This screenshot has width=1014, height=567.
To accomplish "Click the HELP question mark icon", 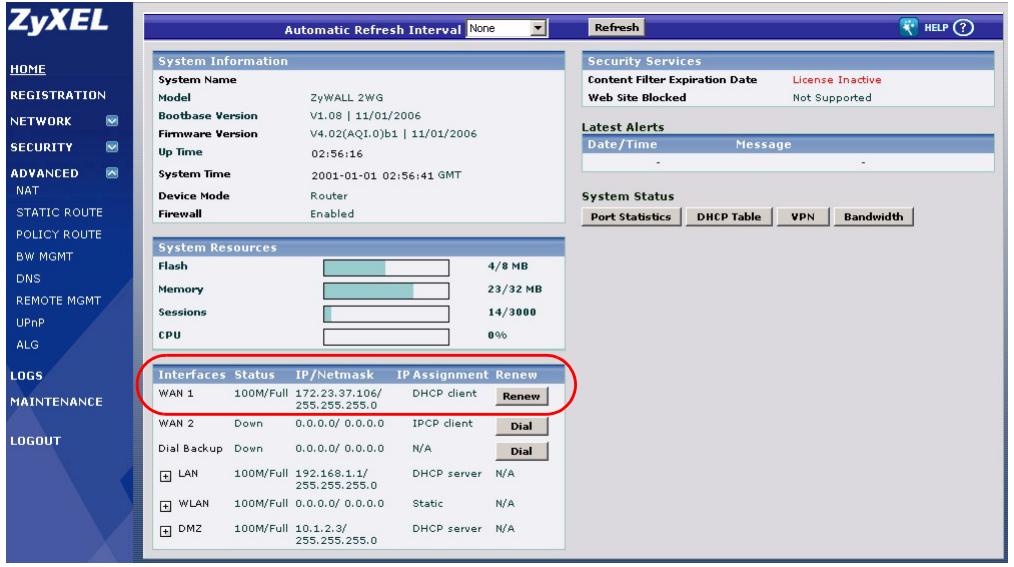I will tap(963, 28).
